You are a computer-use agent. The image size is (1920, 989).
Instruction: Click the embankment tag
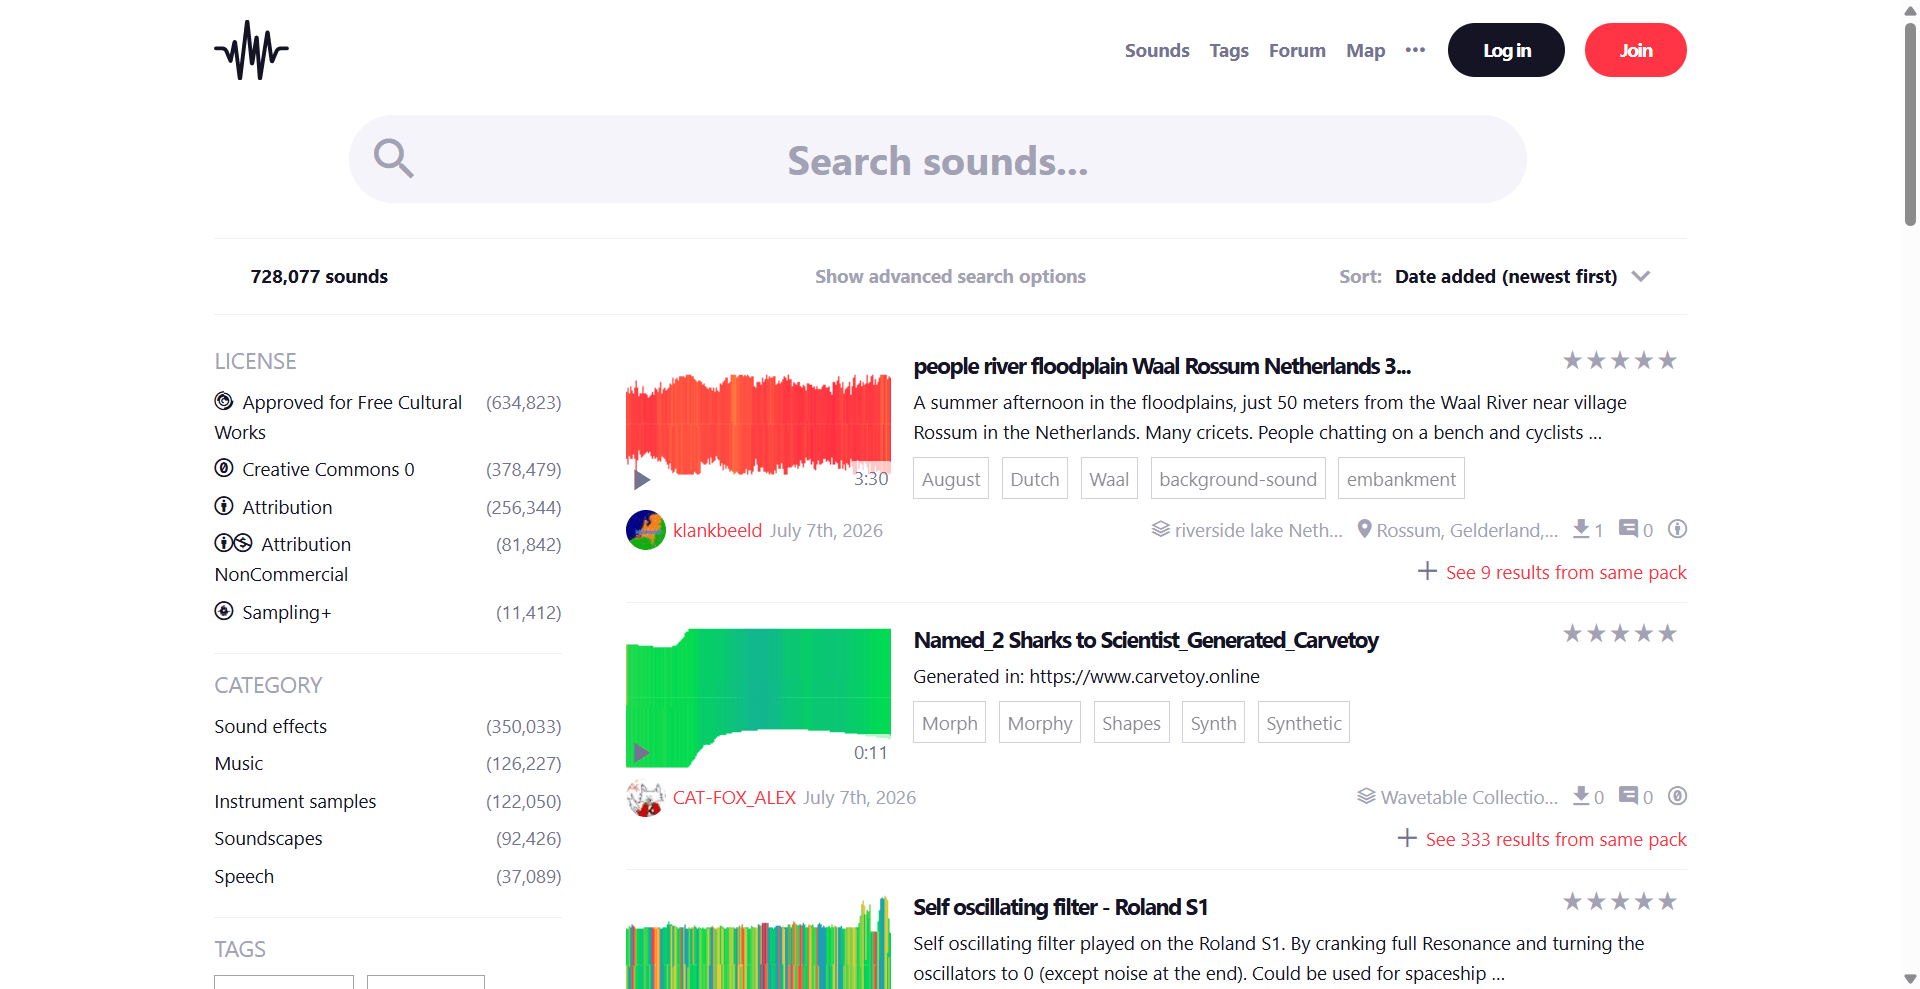point(1401,479)
